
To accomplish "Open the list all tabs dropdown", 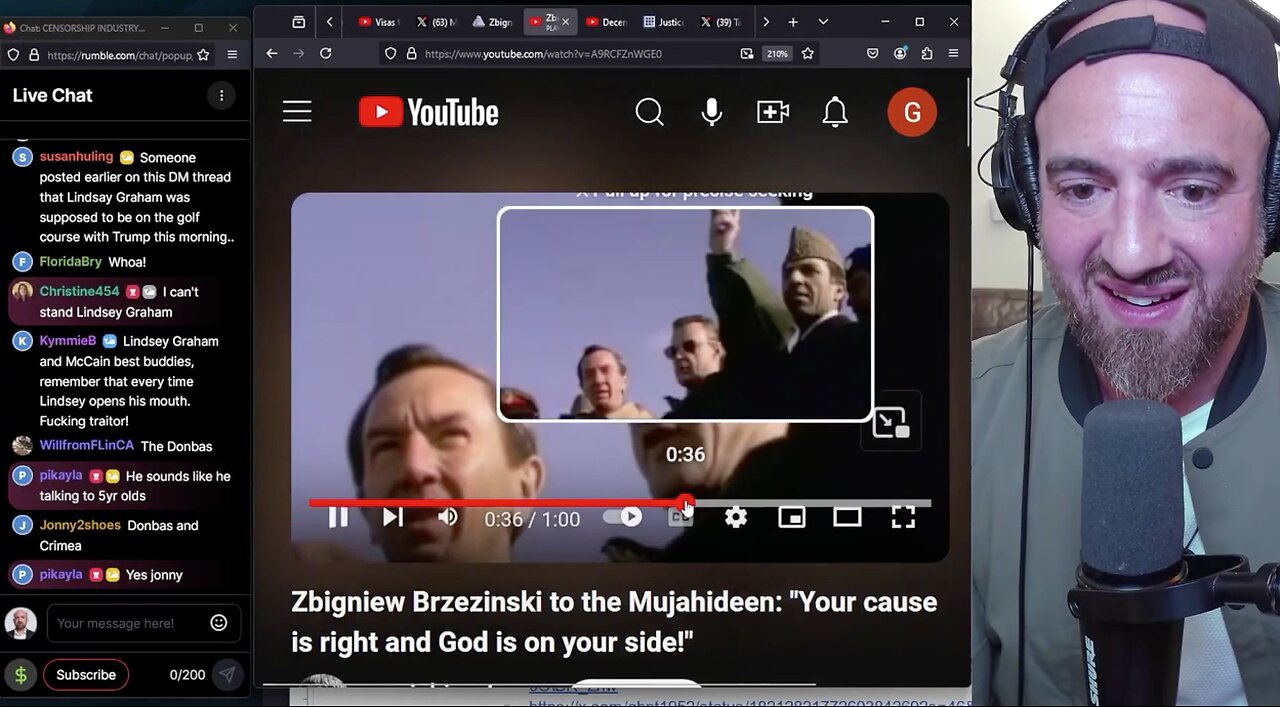I will [823, 22].
